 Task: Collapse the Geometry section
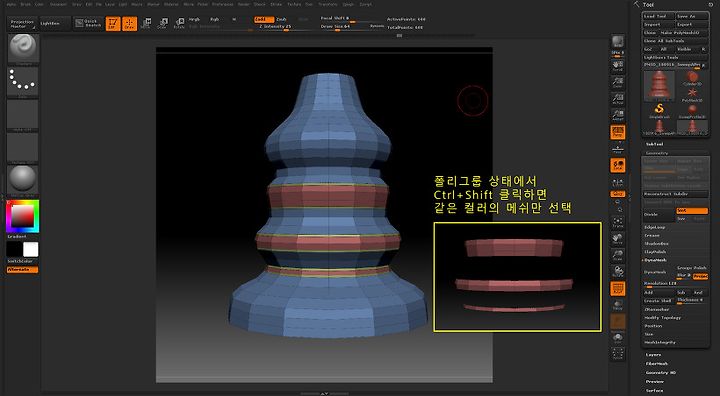coord(657,153)
